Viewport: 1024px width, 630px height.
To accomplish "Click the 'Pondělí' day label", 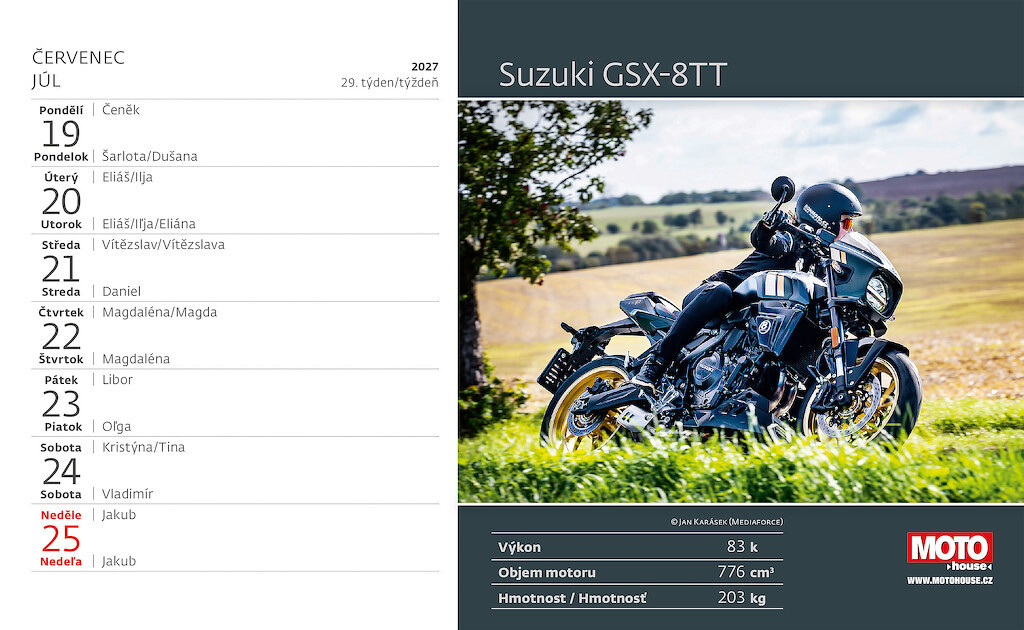I will click(x=61, y=110).
